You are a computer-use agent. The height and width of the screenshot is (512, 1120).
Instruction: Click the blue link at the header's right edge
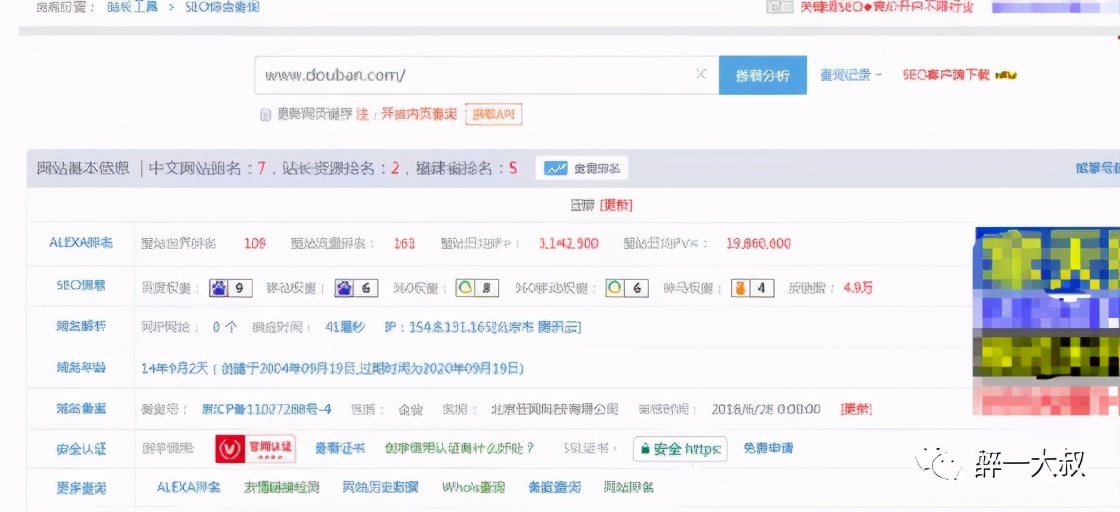click(x=1098, y=169)
